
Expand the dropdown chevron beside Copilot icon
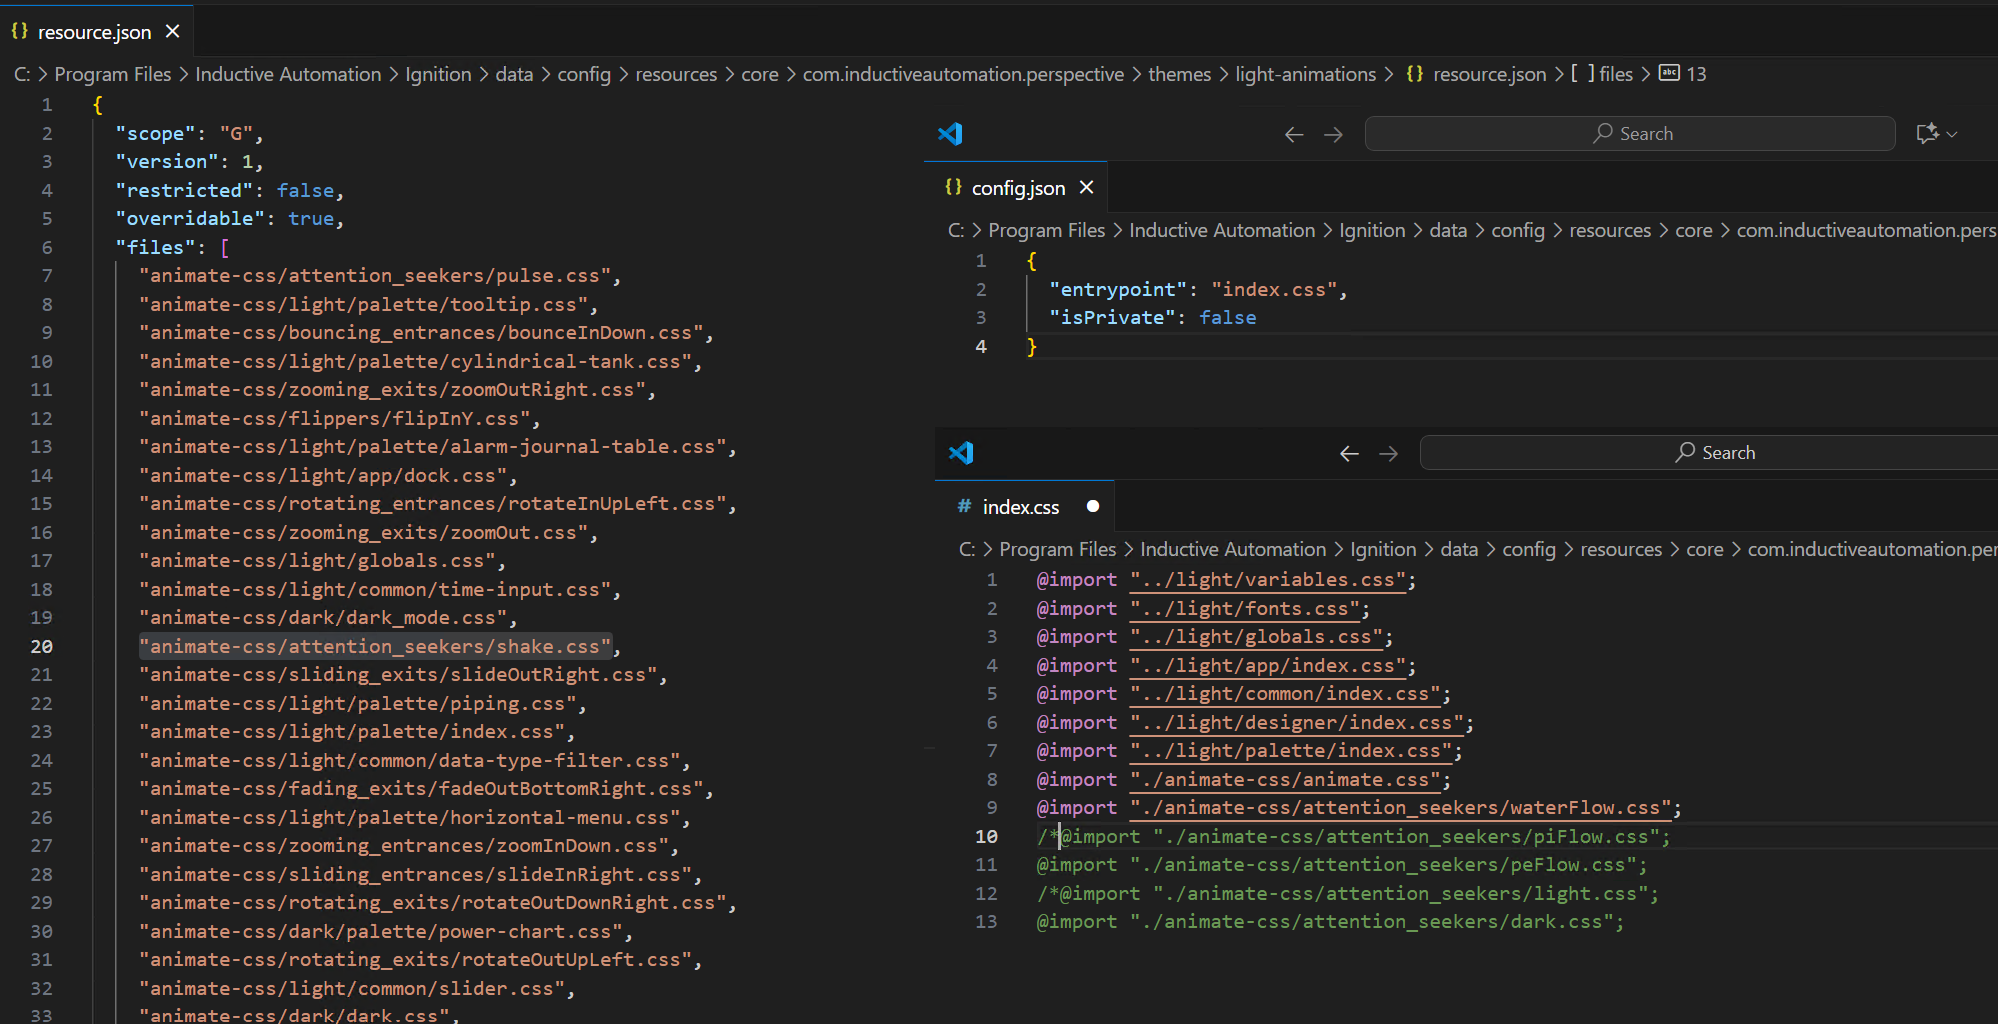coord(1952,134)
